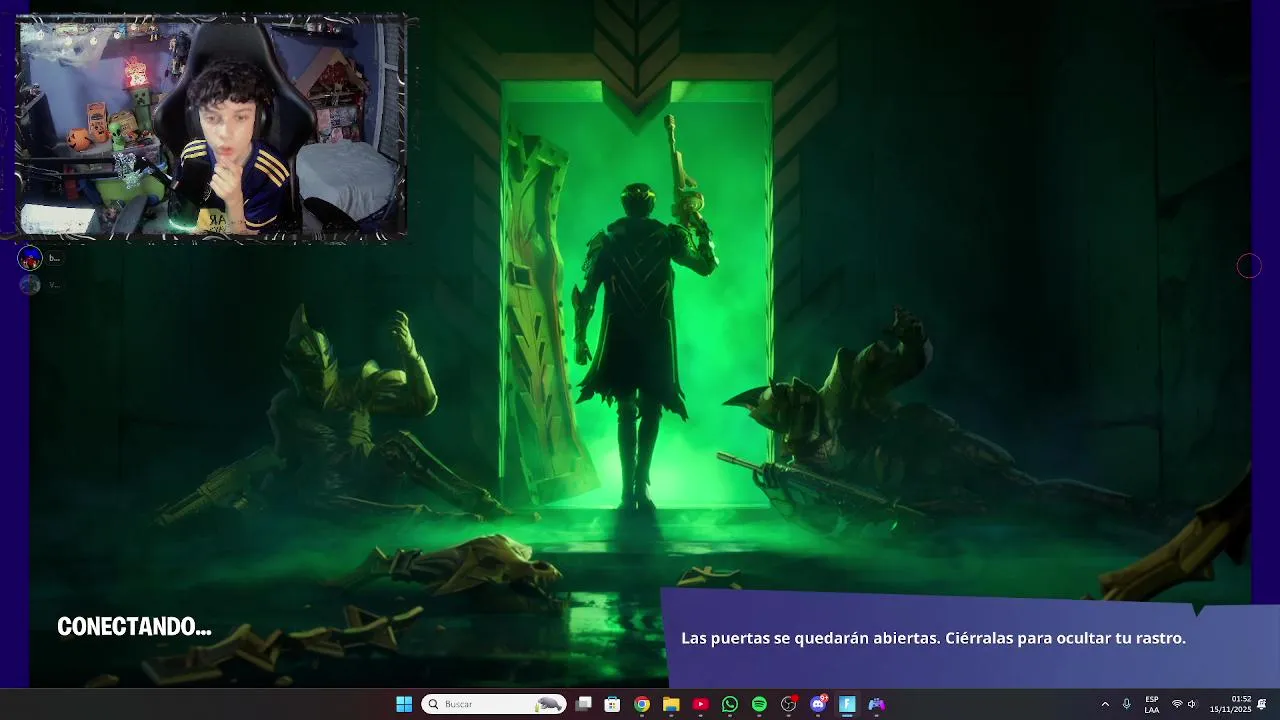Click the volume speaker tray icon

click(1192, 704)
